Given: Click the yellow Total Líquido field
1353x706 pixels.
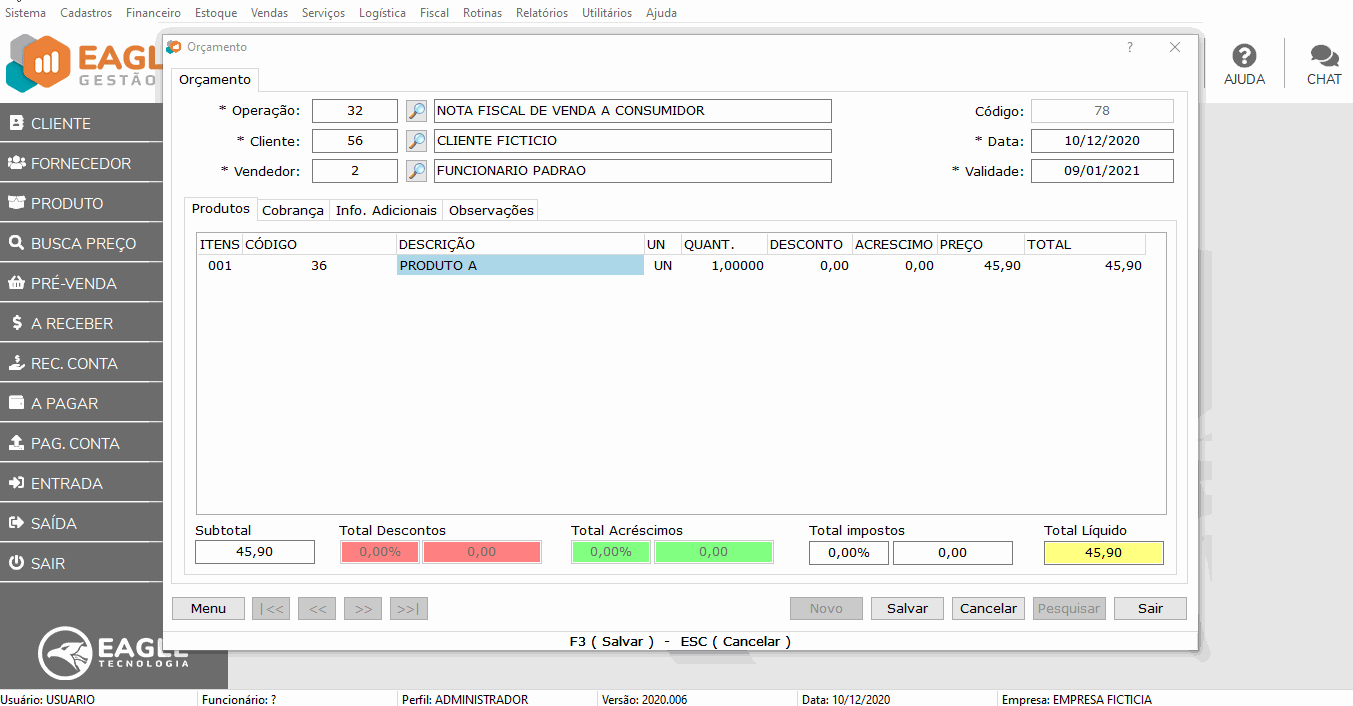Looking at the screenshot, I should tap(1103, 553).
